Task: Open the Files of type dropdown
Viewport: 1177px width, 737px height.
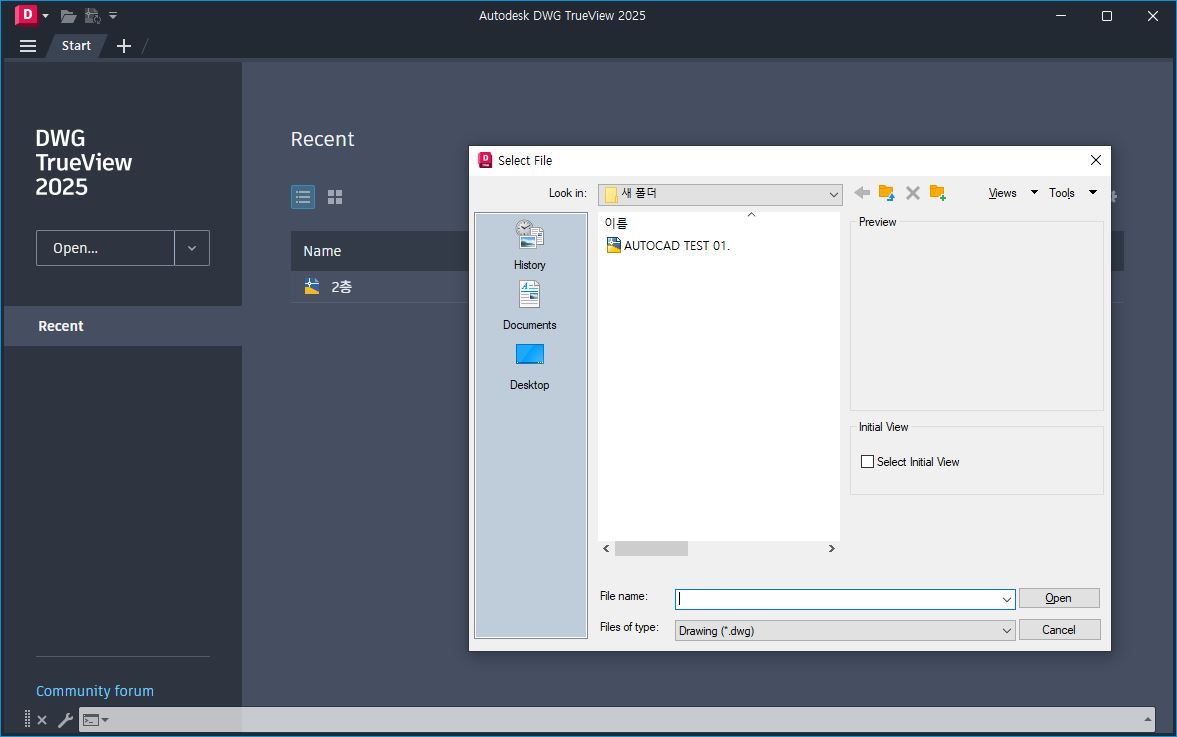Action: [x=844, y=630]
